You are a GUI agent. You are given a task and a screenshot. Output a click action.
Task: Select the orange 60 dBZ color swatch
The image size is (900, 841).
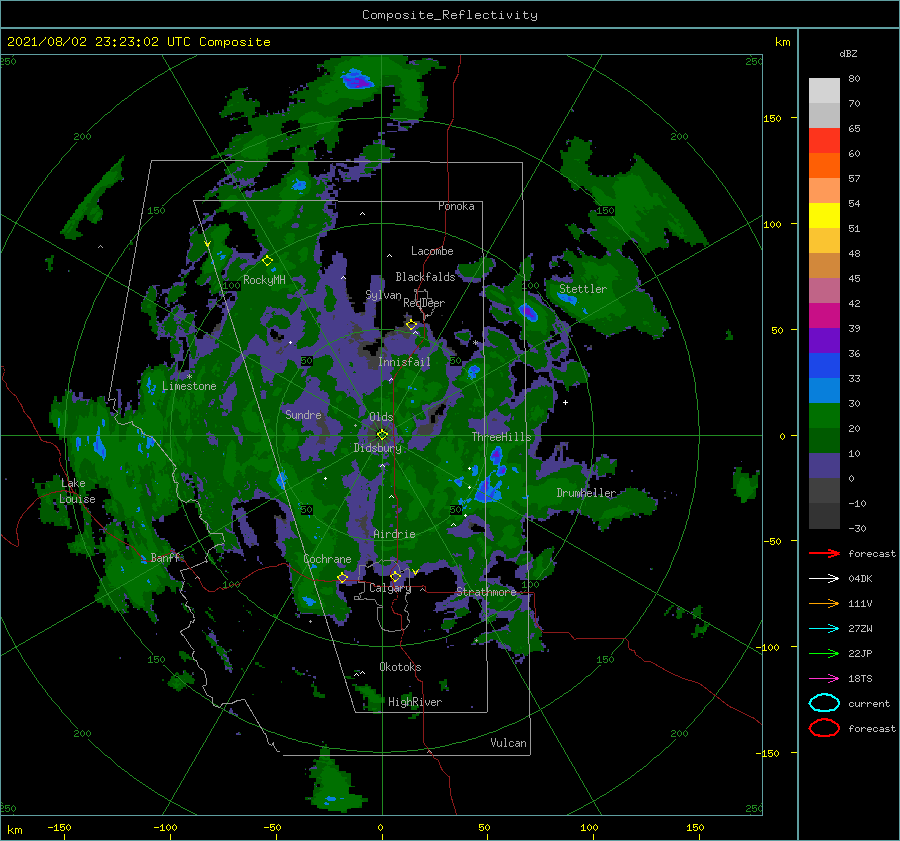point(824,165)
